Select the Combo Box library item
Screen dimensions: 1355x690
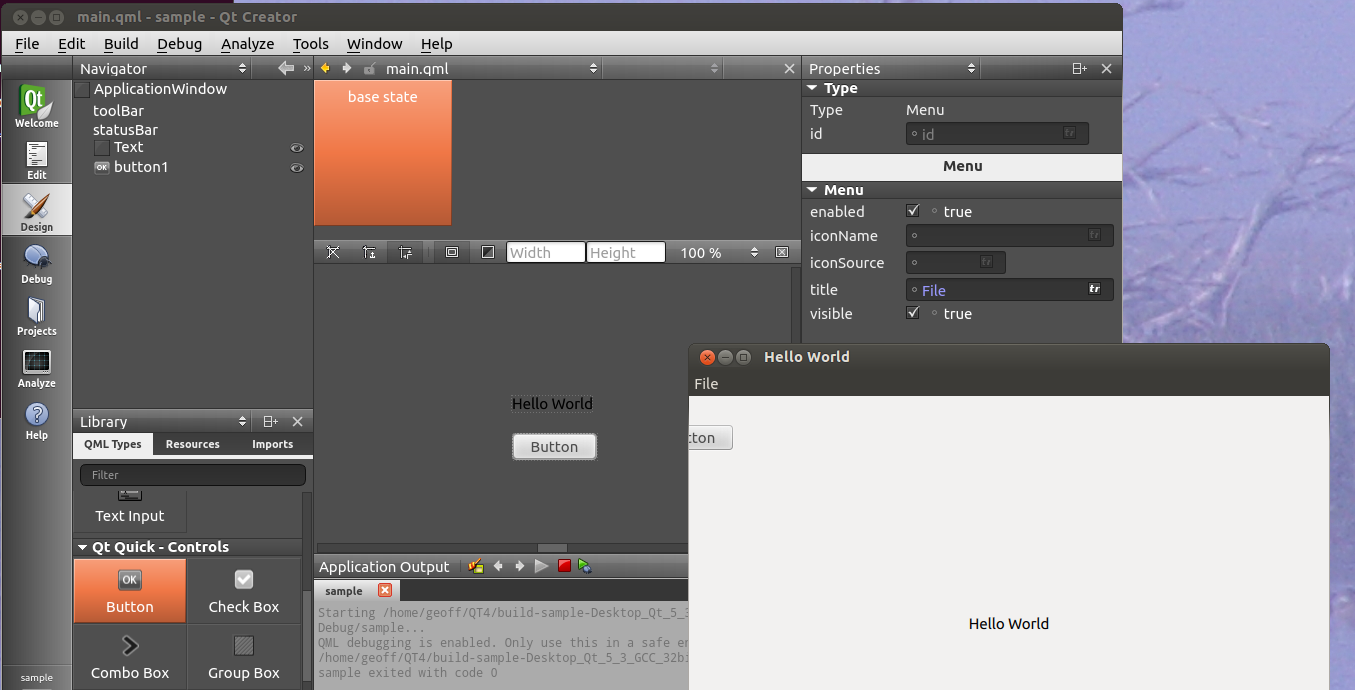[x=130, y=657]
